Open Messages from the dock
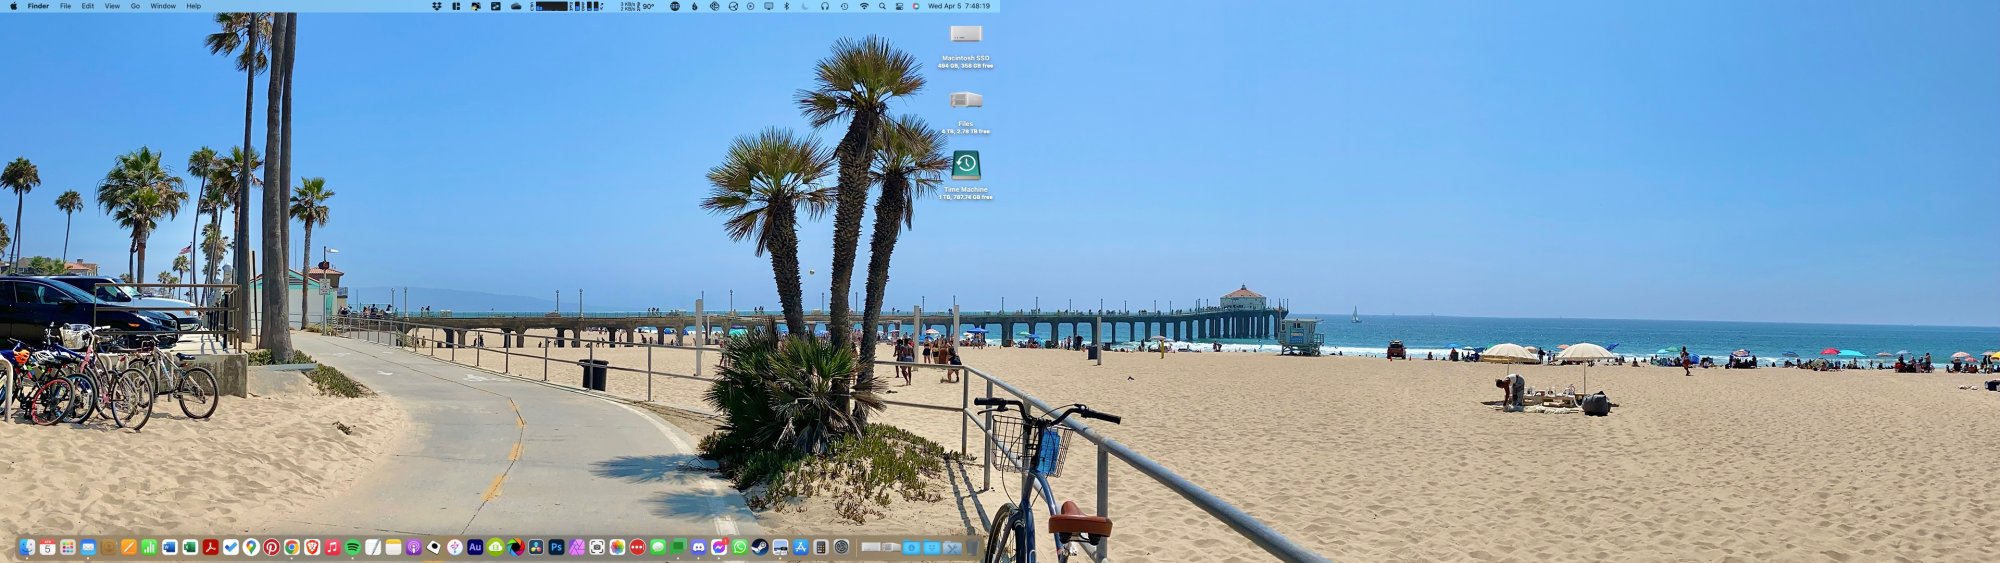This screenshot has height=563, width=2000. [x=658, y=547]
